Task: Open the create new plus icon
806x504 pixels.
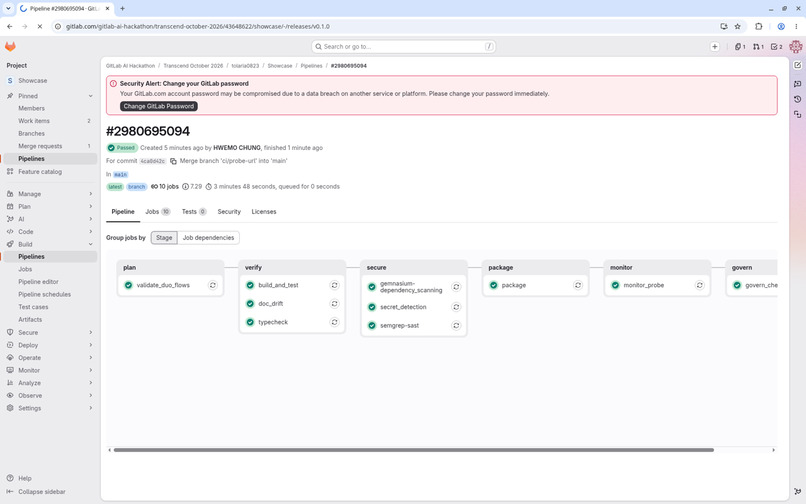Action: click(715, 46)
